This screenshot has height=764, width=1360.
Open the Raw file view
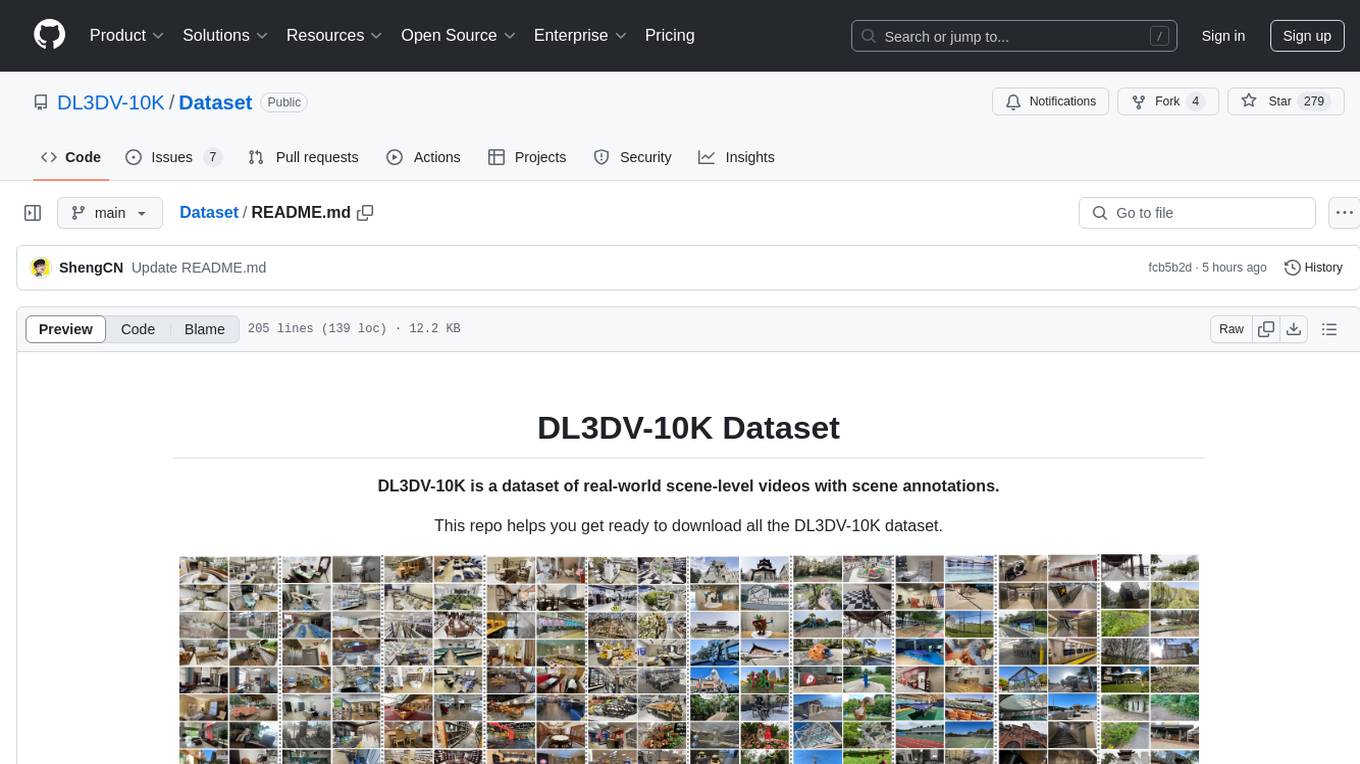click(1231, 329)
